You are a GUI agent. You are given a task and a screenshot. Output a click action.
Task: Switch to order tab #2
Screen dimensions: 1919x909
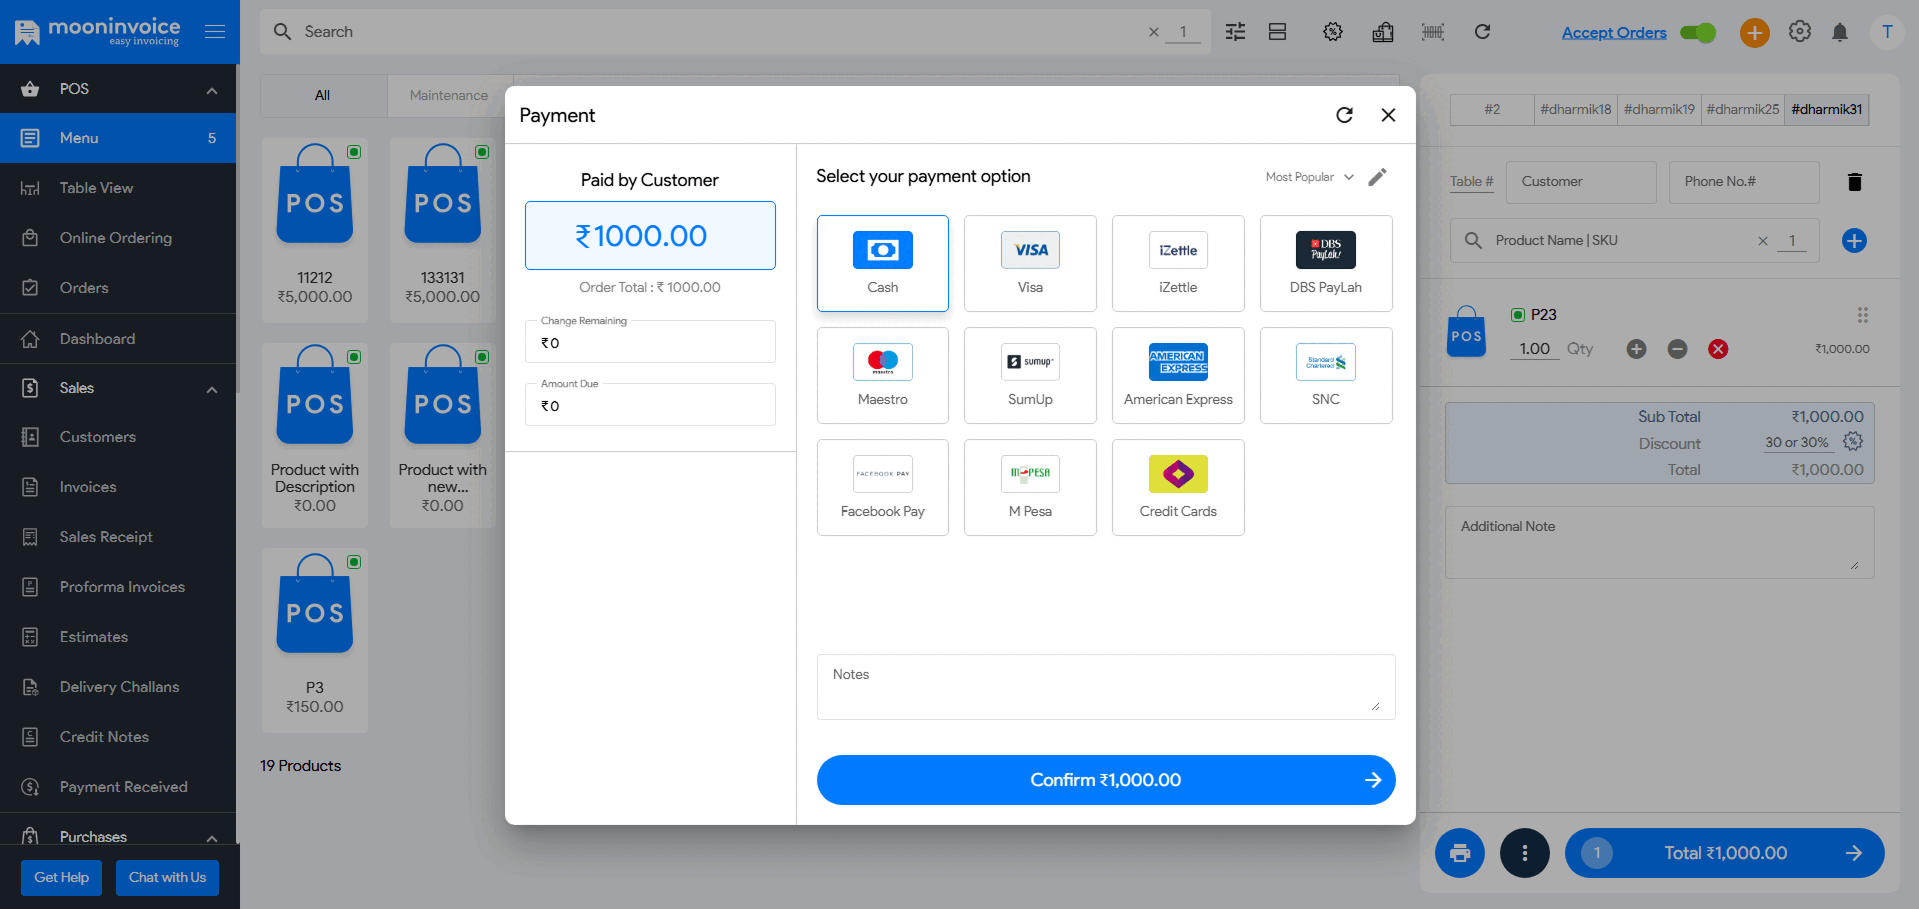pyautogui.click(x=1492, y=109)
